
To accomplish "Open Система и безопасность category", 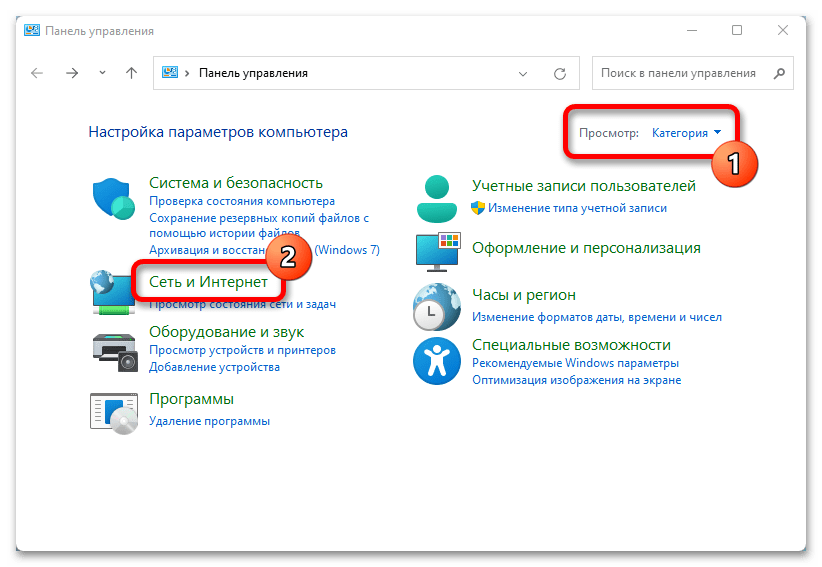I will pyautogui.click(x=235, y=183).
